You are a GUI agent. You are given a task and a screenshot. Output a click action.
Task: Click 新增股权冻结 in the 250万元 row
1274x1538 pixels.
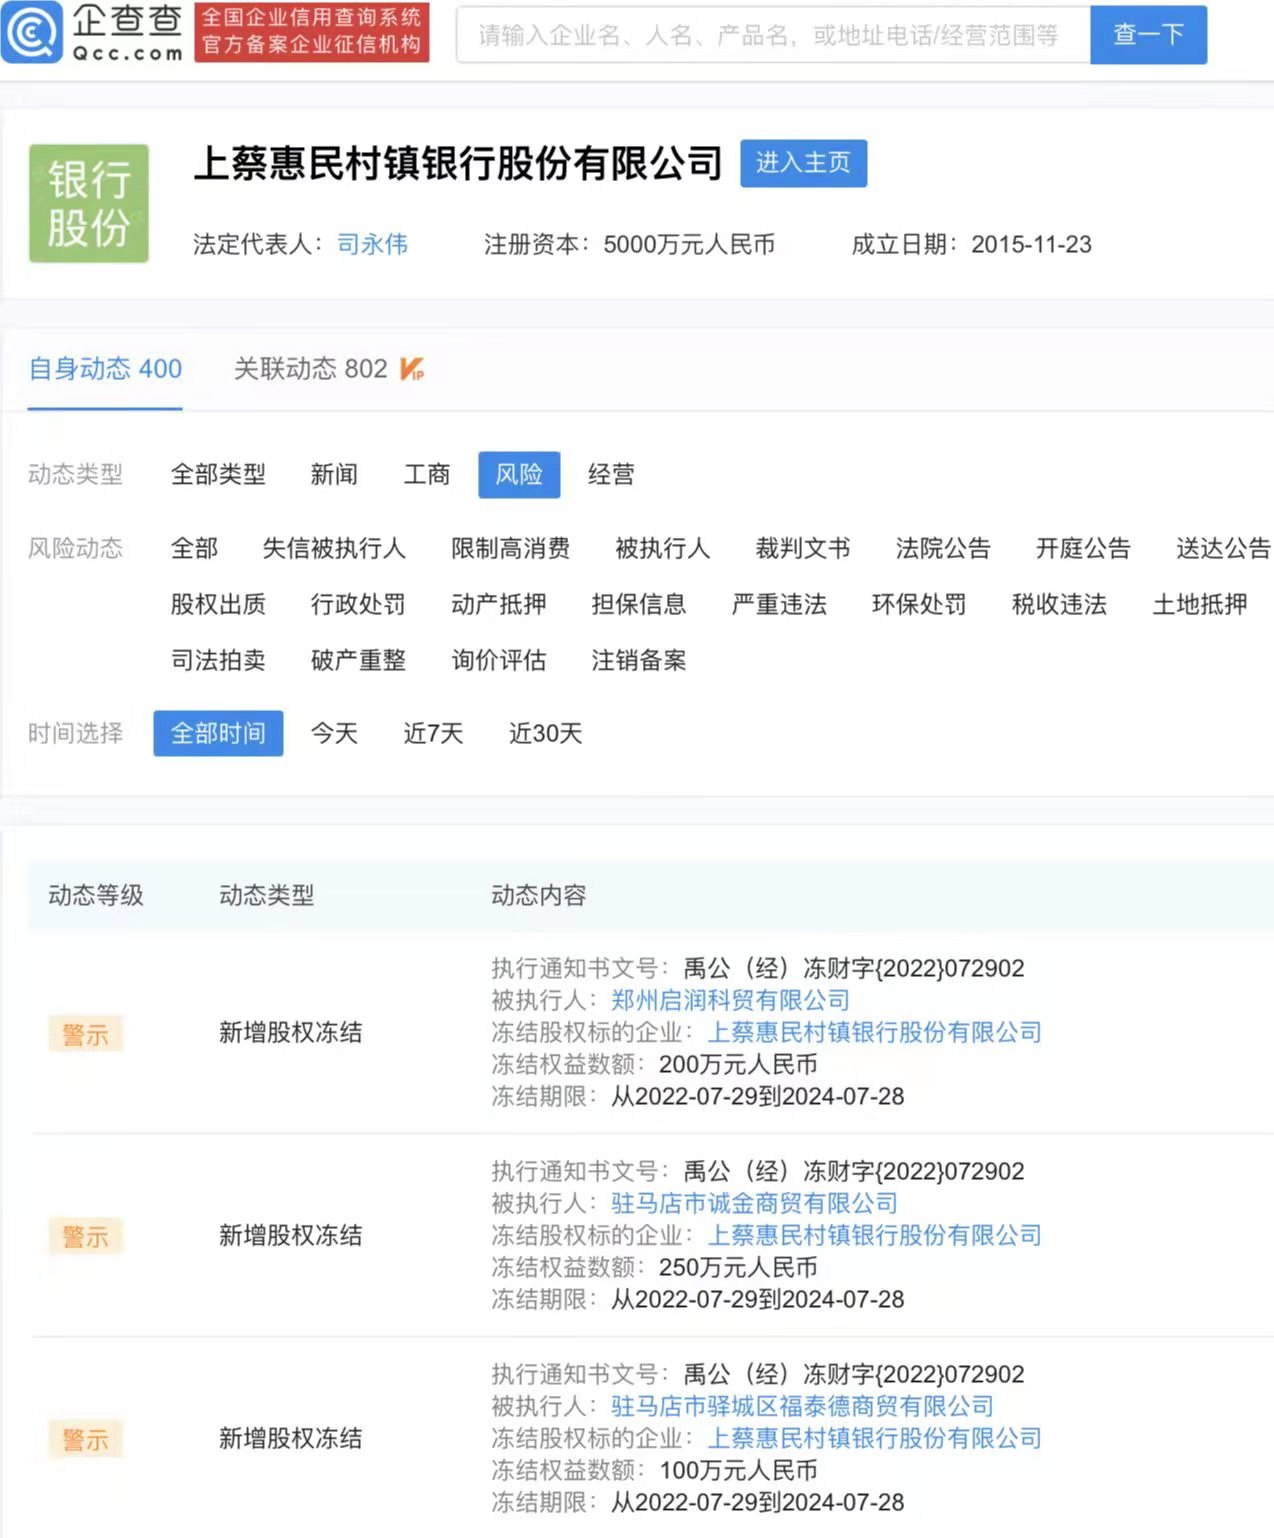point(290,1235)
